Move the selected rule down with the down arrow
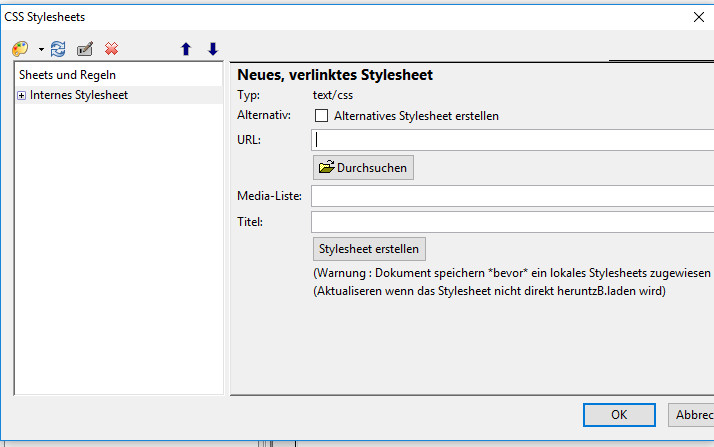This screenshot has width=714, height=447. (212, 49)
